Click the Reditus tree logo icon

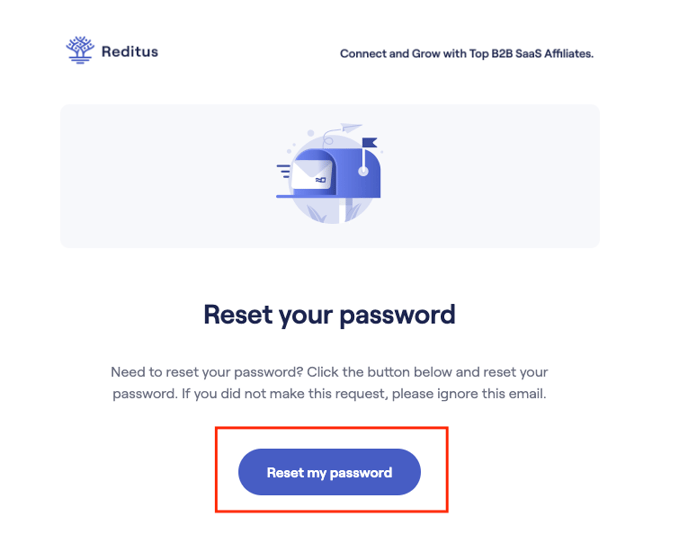coord(80,50)
